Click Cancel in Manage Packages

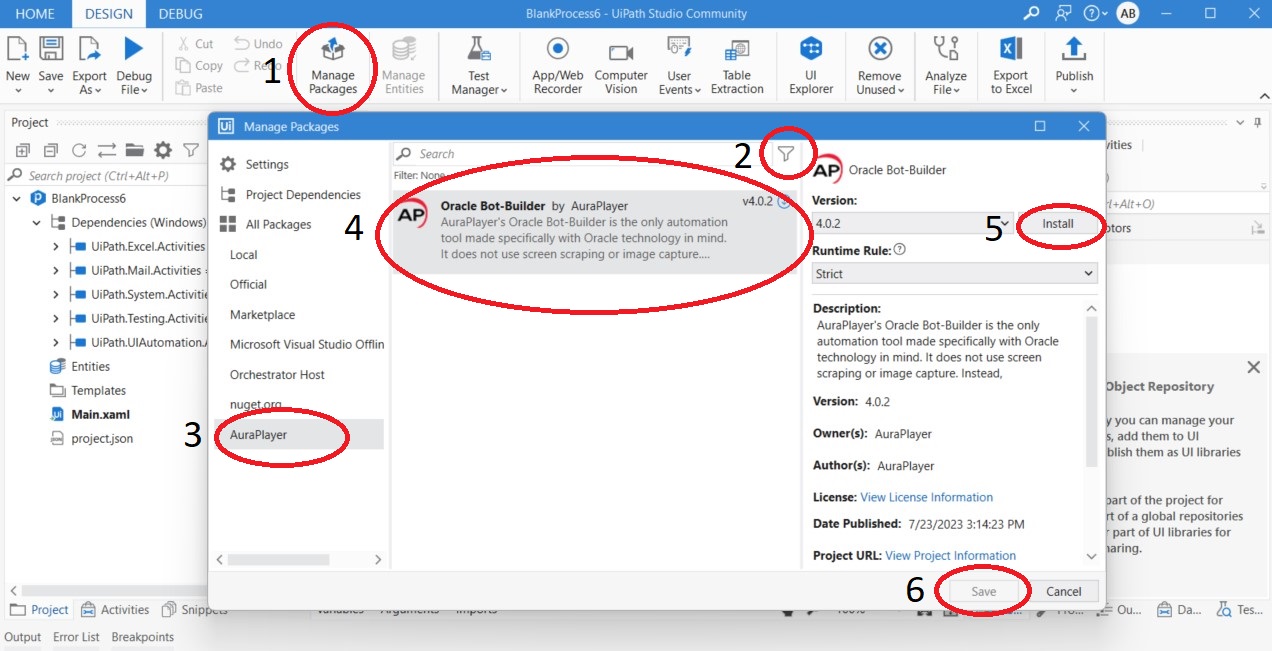click(1063, 591)
